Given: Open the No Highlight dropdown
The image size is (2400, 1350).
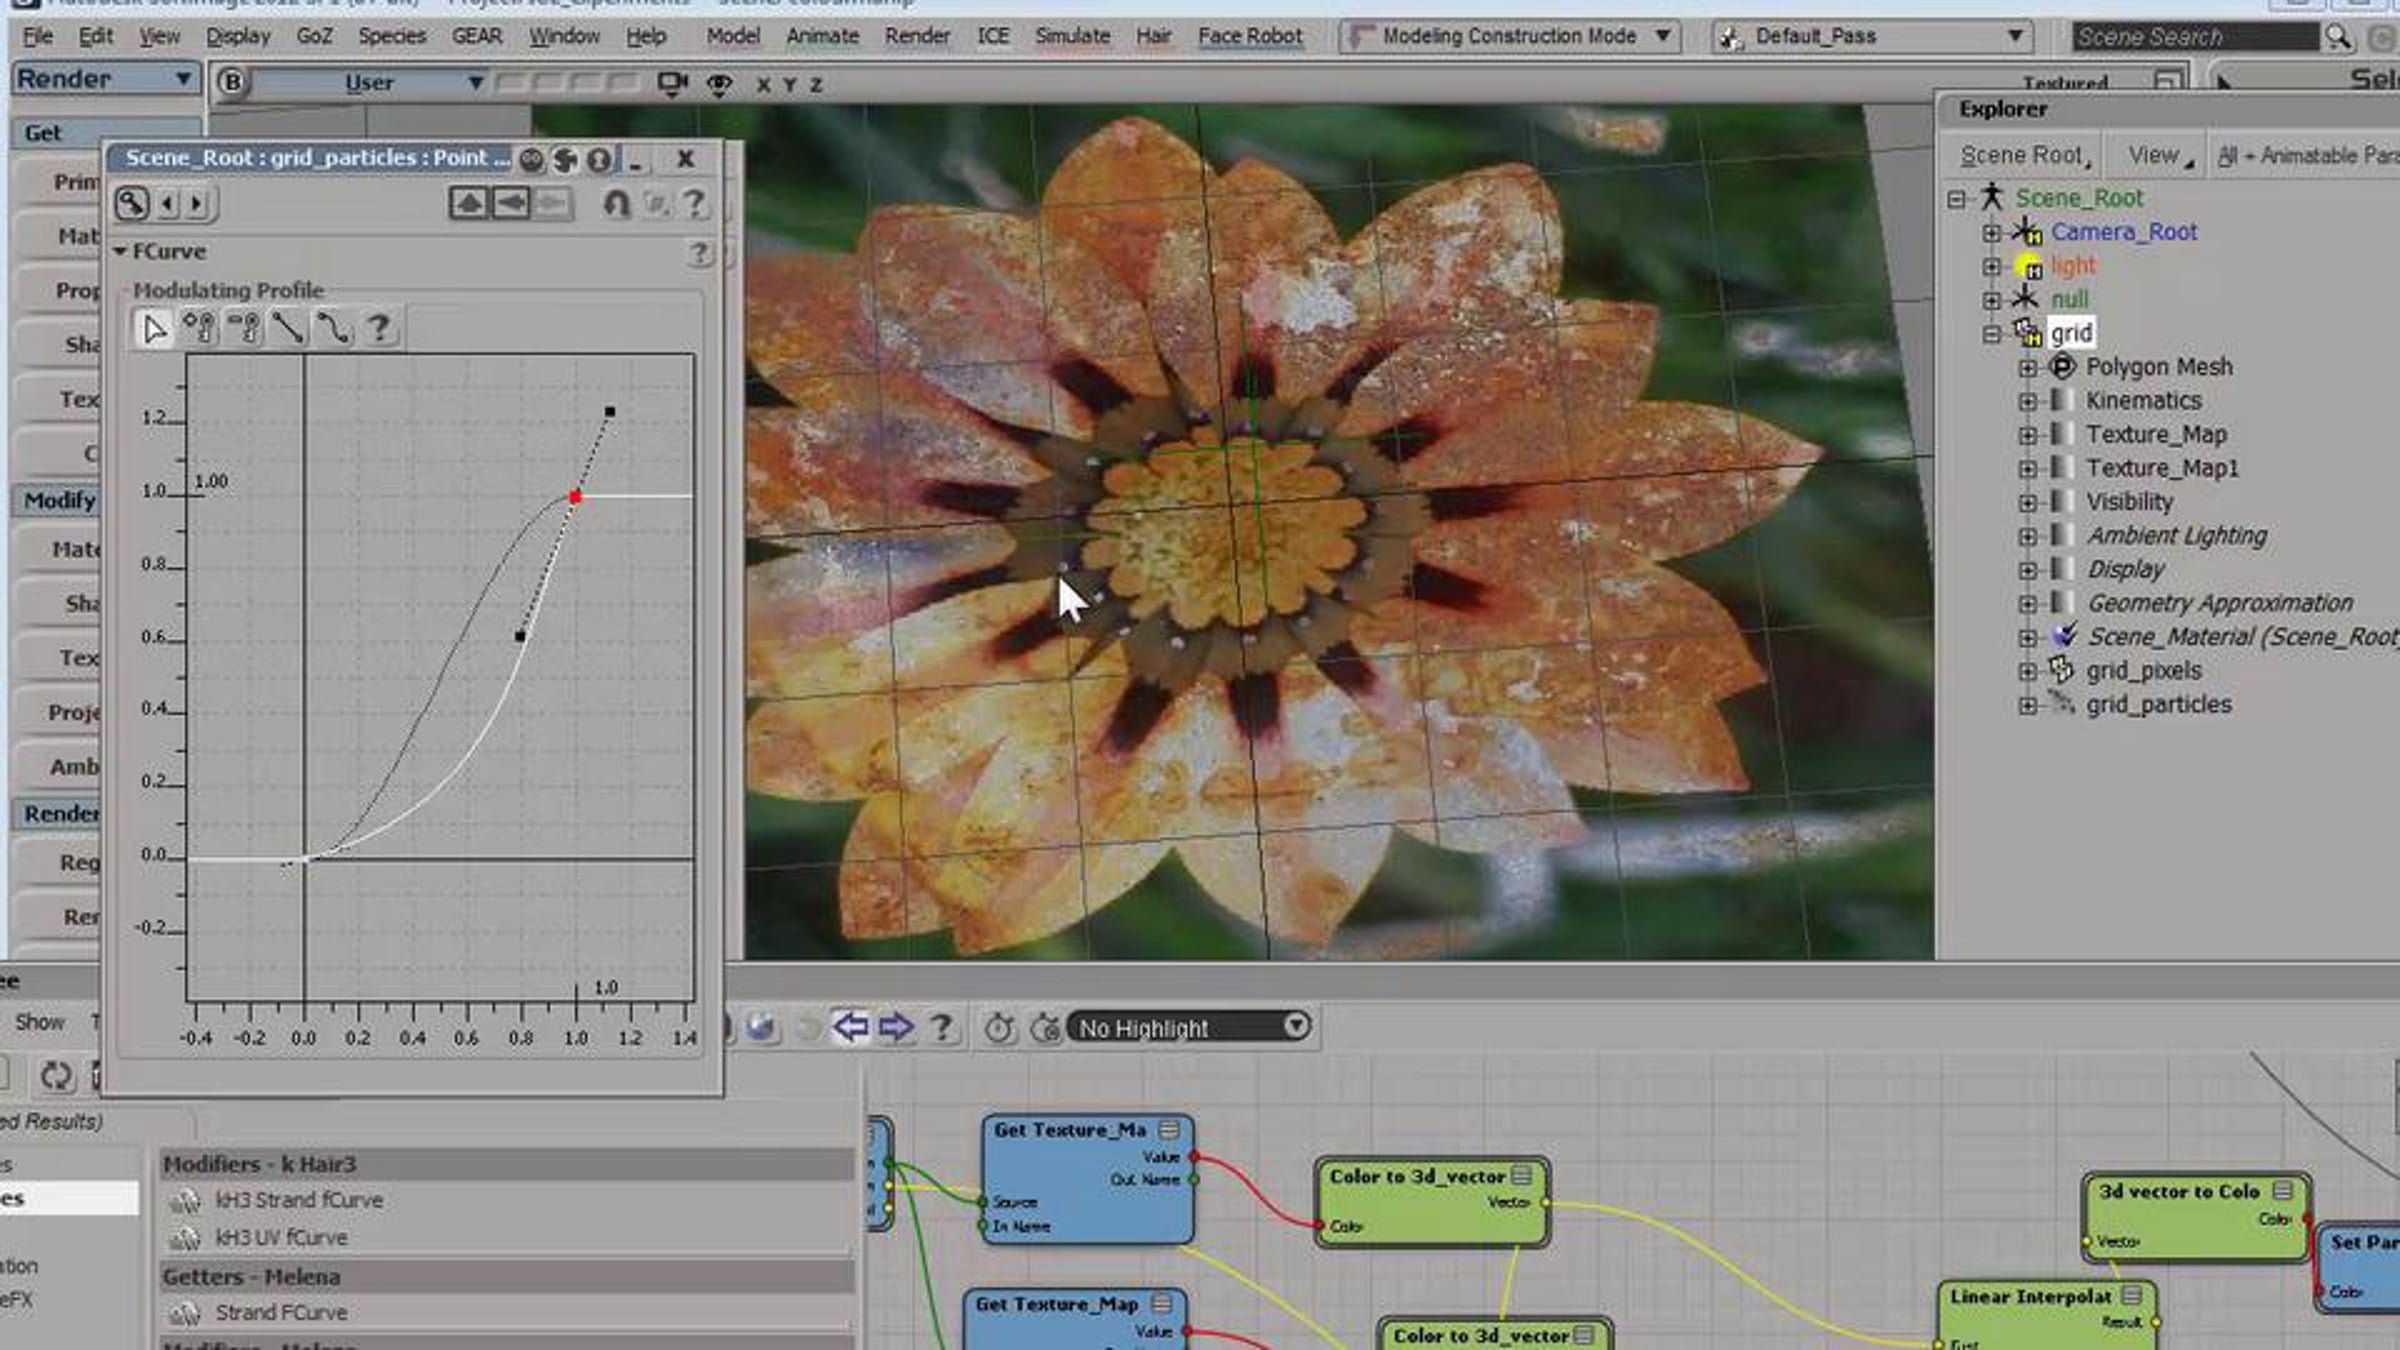Looking at the screenshot, I should pos(1190,1027).
